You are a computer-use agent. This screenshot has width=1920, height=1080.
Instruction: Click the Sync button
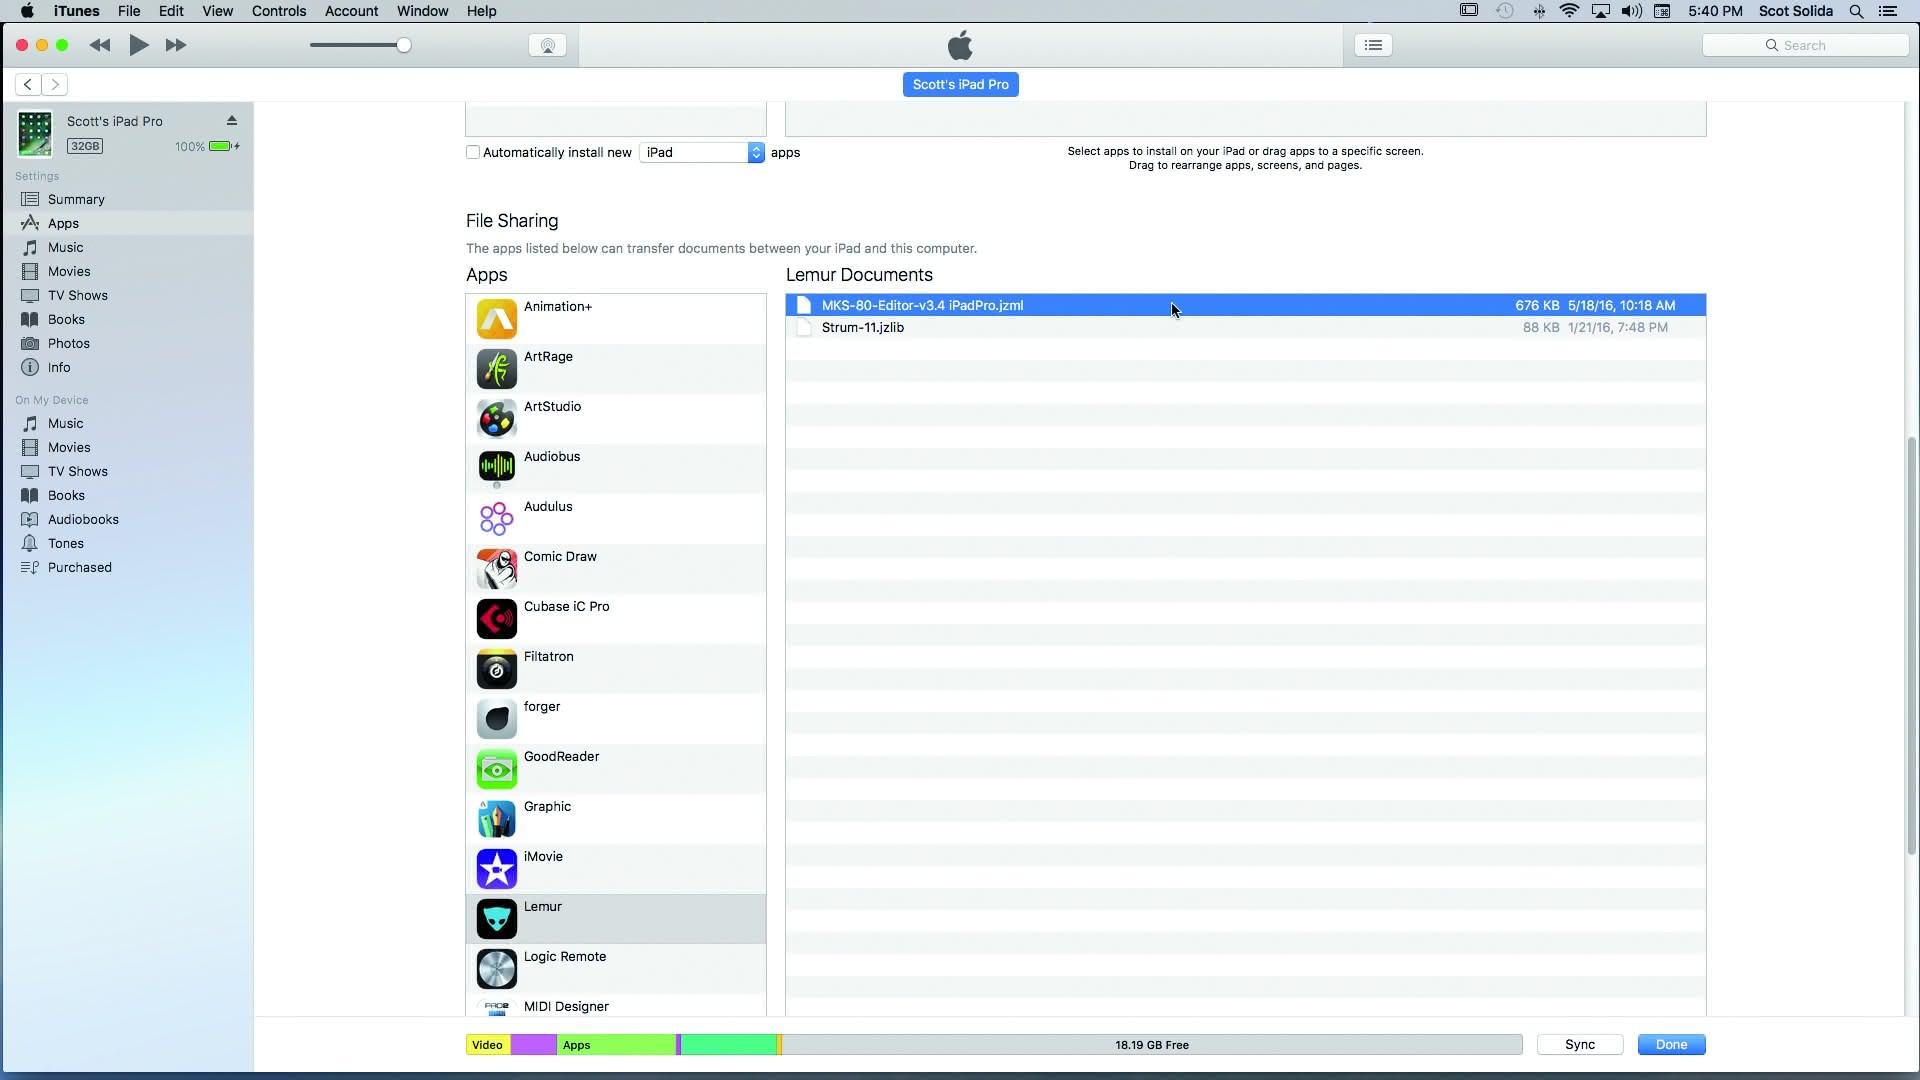click(x=1580, y=1044)
